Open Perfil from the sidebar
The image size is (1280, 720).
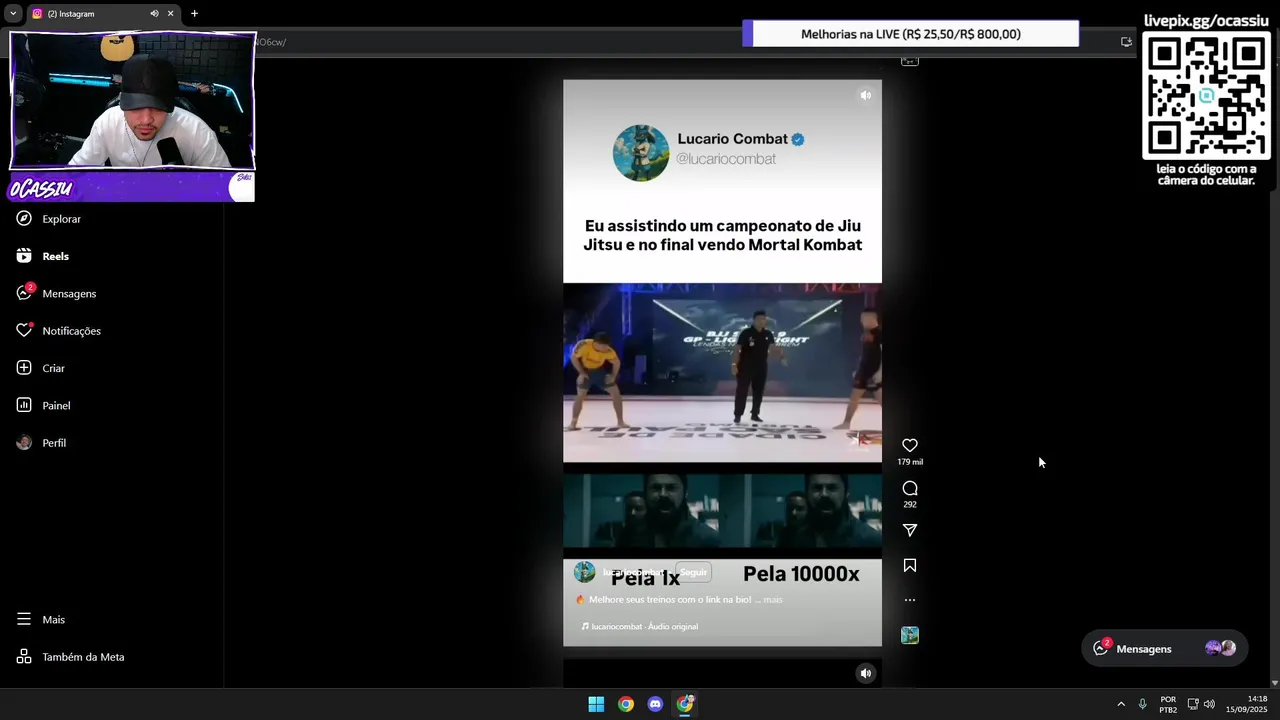tap(41, 443)
